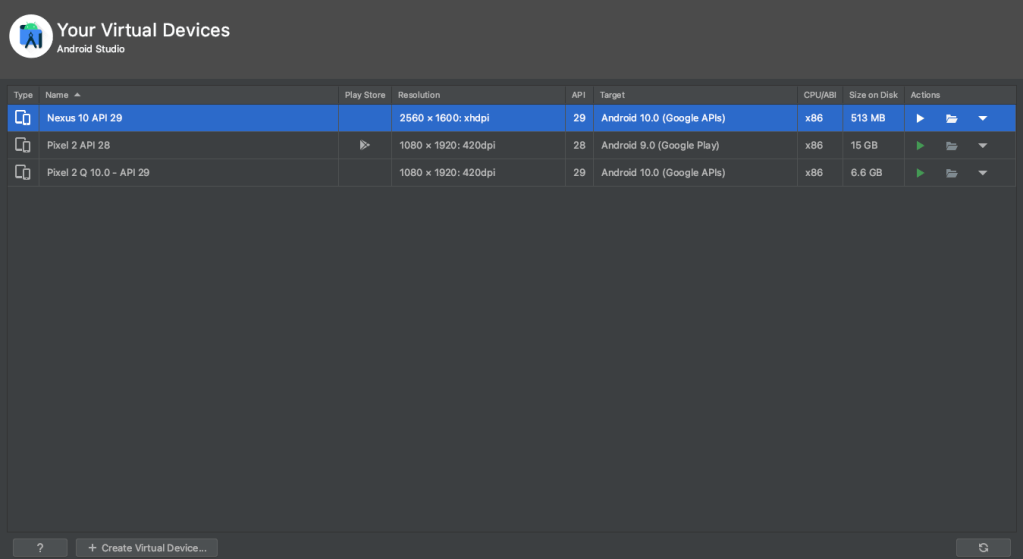Sort by the API column header
1023x559 pixels.
(x=578, y=95)
